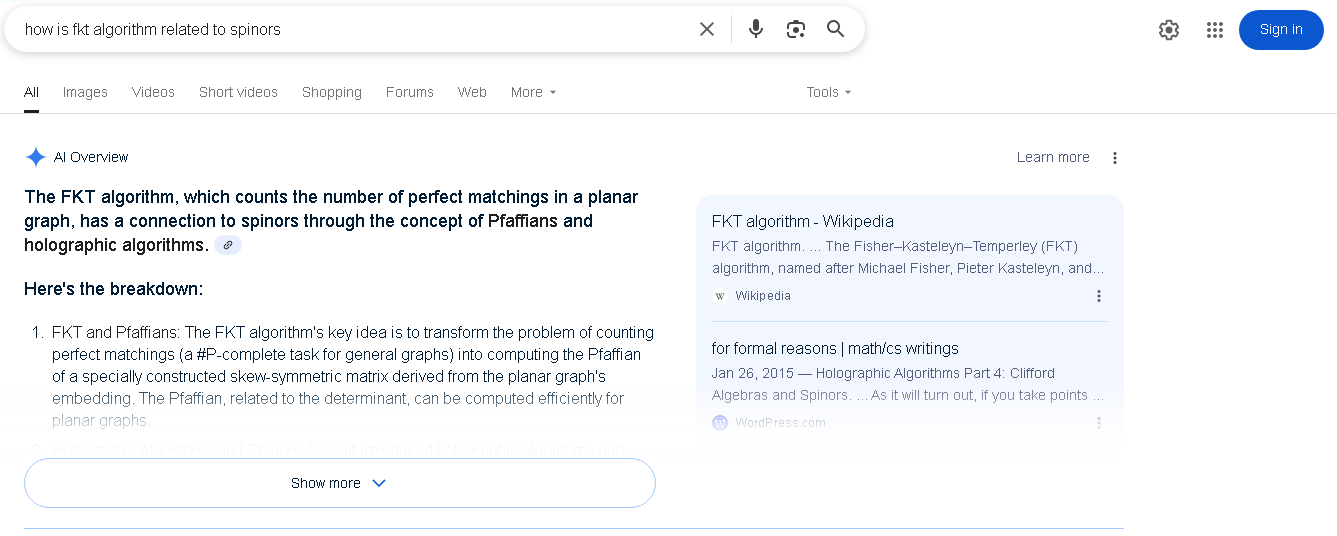Image resolution: width=1337 pixels, height=536 pixels.
Task: Expand the More search filters dropdown
Action: coord(533,92)
